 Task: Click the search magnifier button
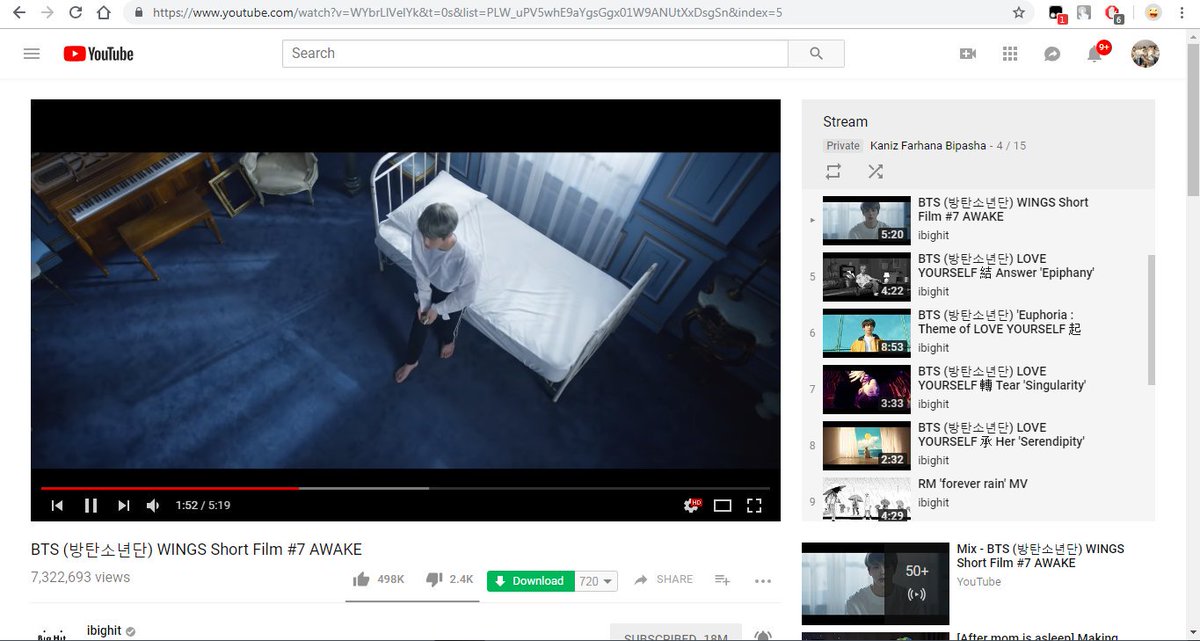[x=816, y=54]
